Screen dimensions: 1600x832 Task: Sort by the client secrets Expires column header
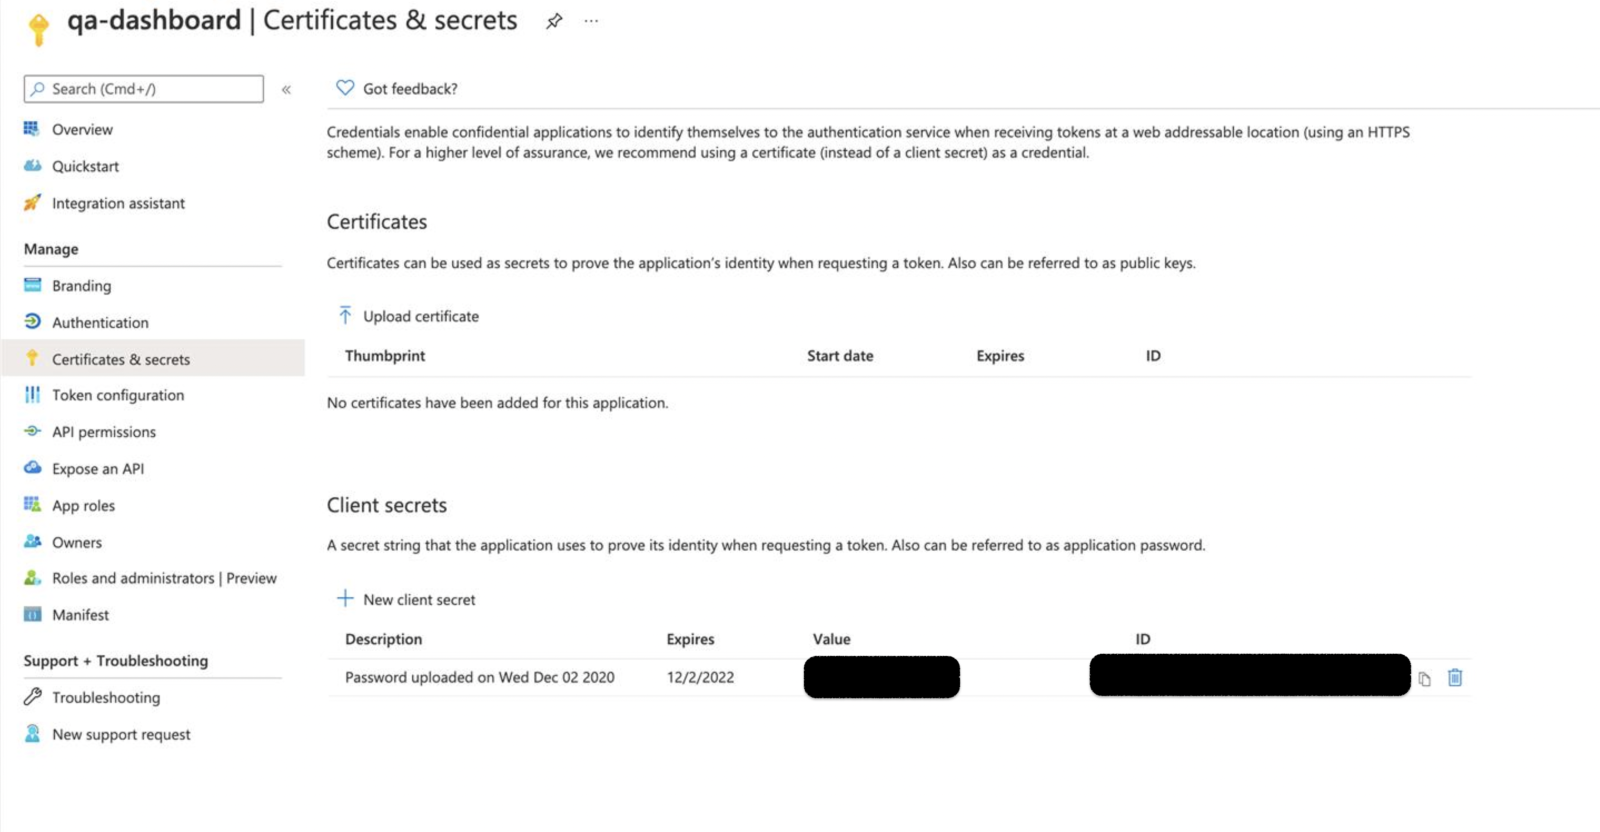pos(690,639)
